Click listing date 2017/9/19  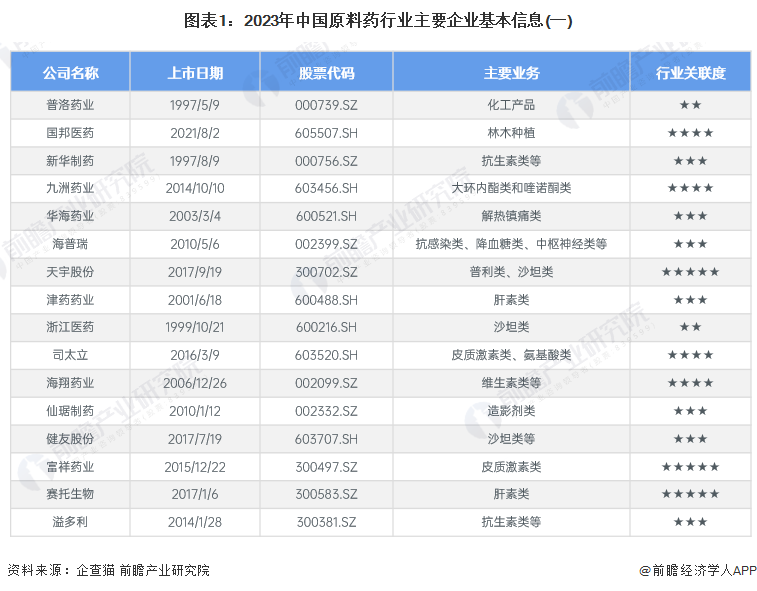195,272
